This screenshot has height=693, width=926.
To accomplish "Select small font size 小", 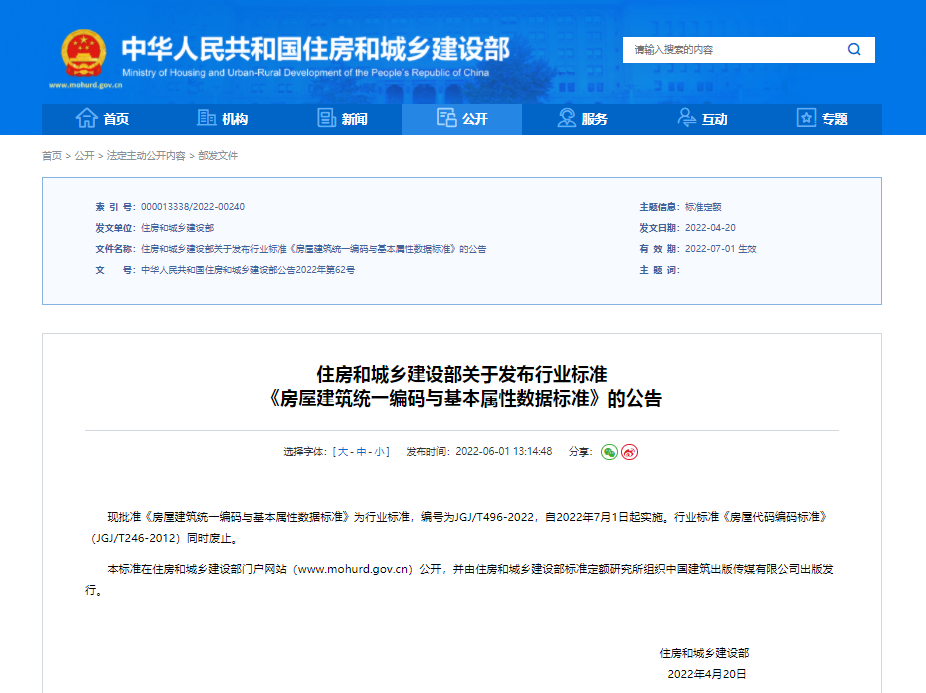I will tap(380, 452).
